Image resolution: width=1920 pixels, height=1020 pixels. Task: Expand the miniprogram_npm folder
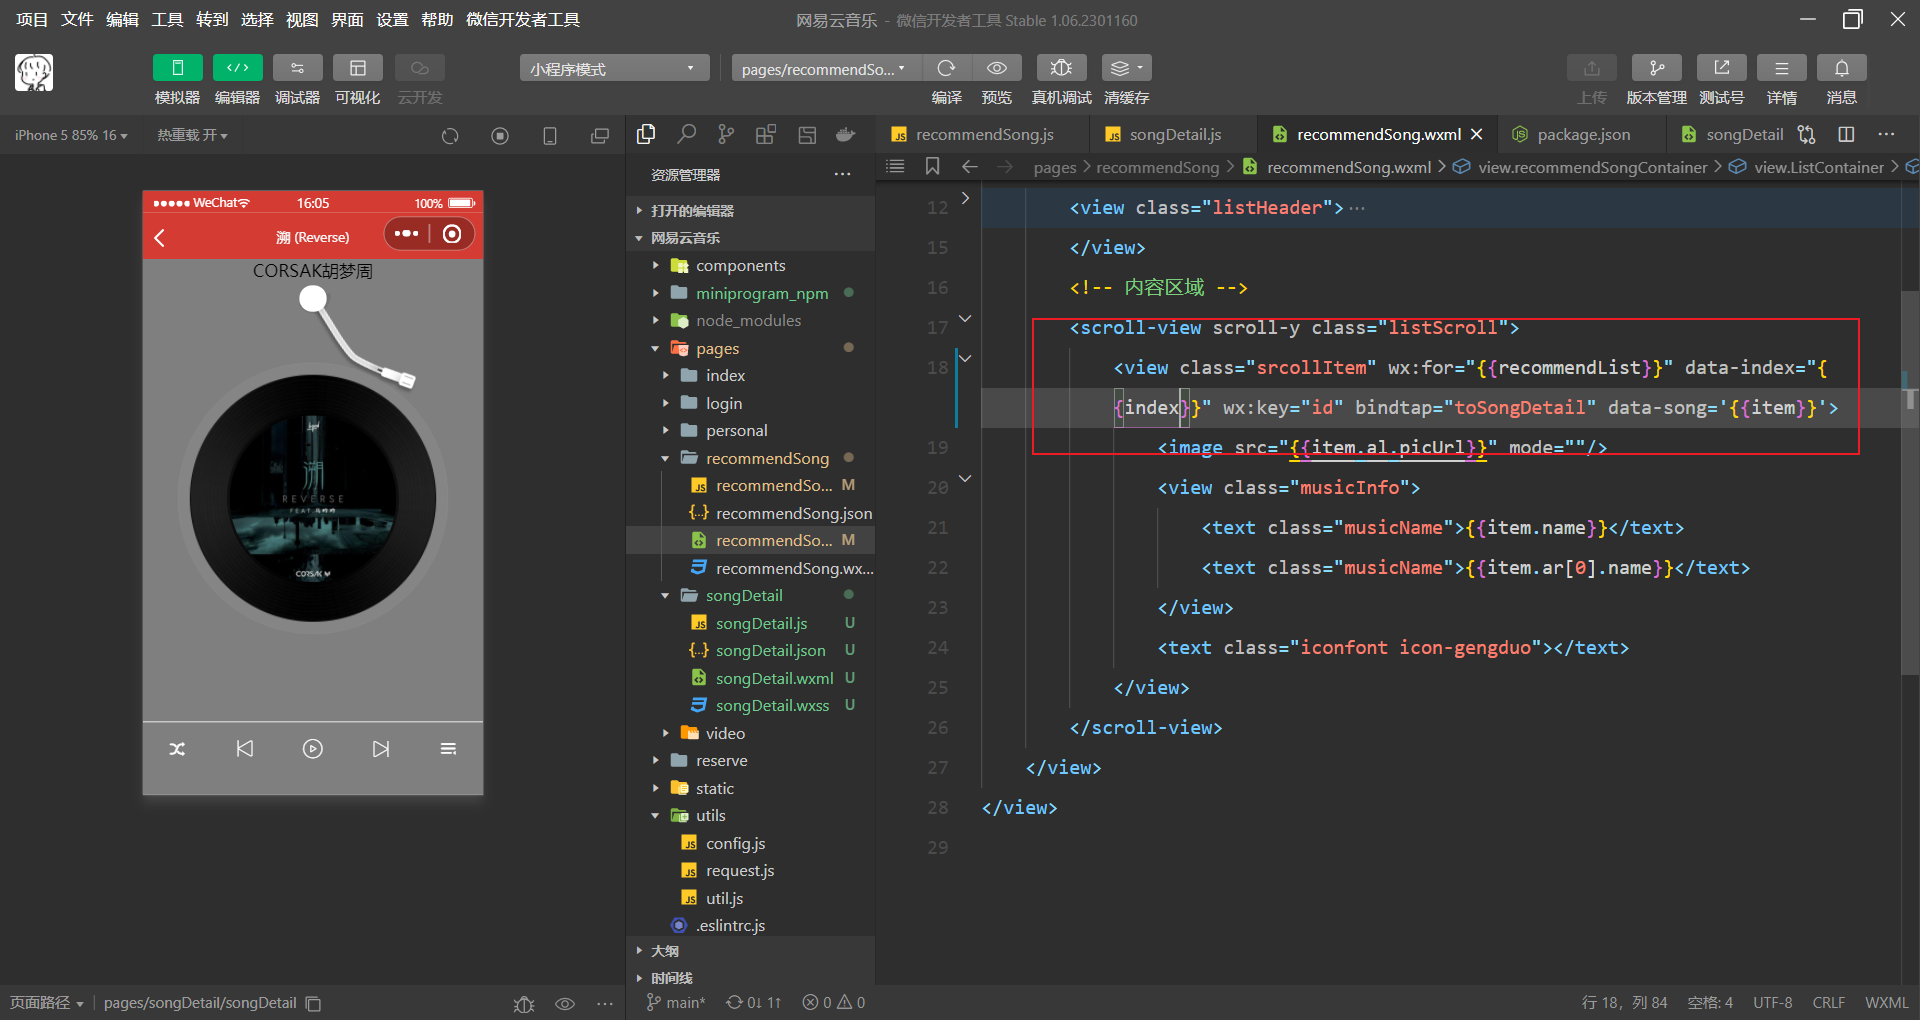pos(750,293)
